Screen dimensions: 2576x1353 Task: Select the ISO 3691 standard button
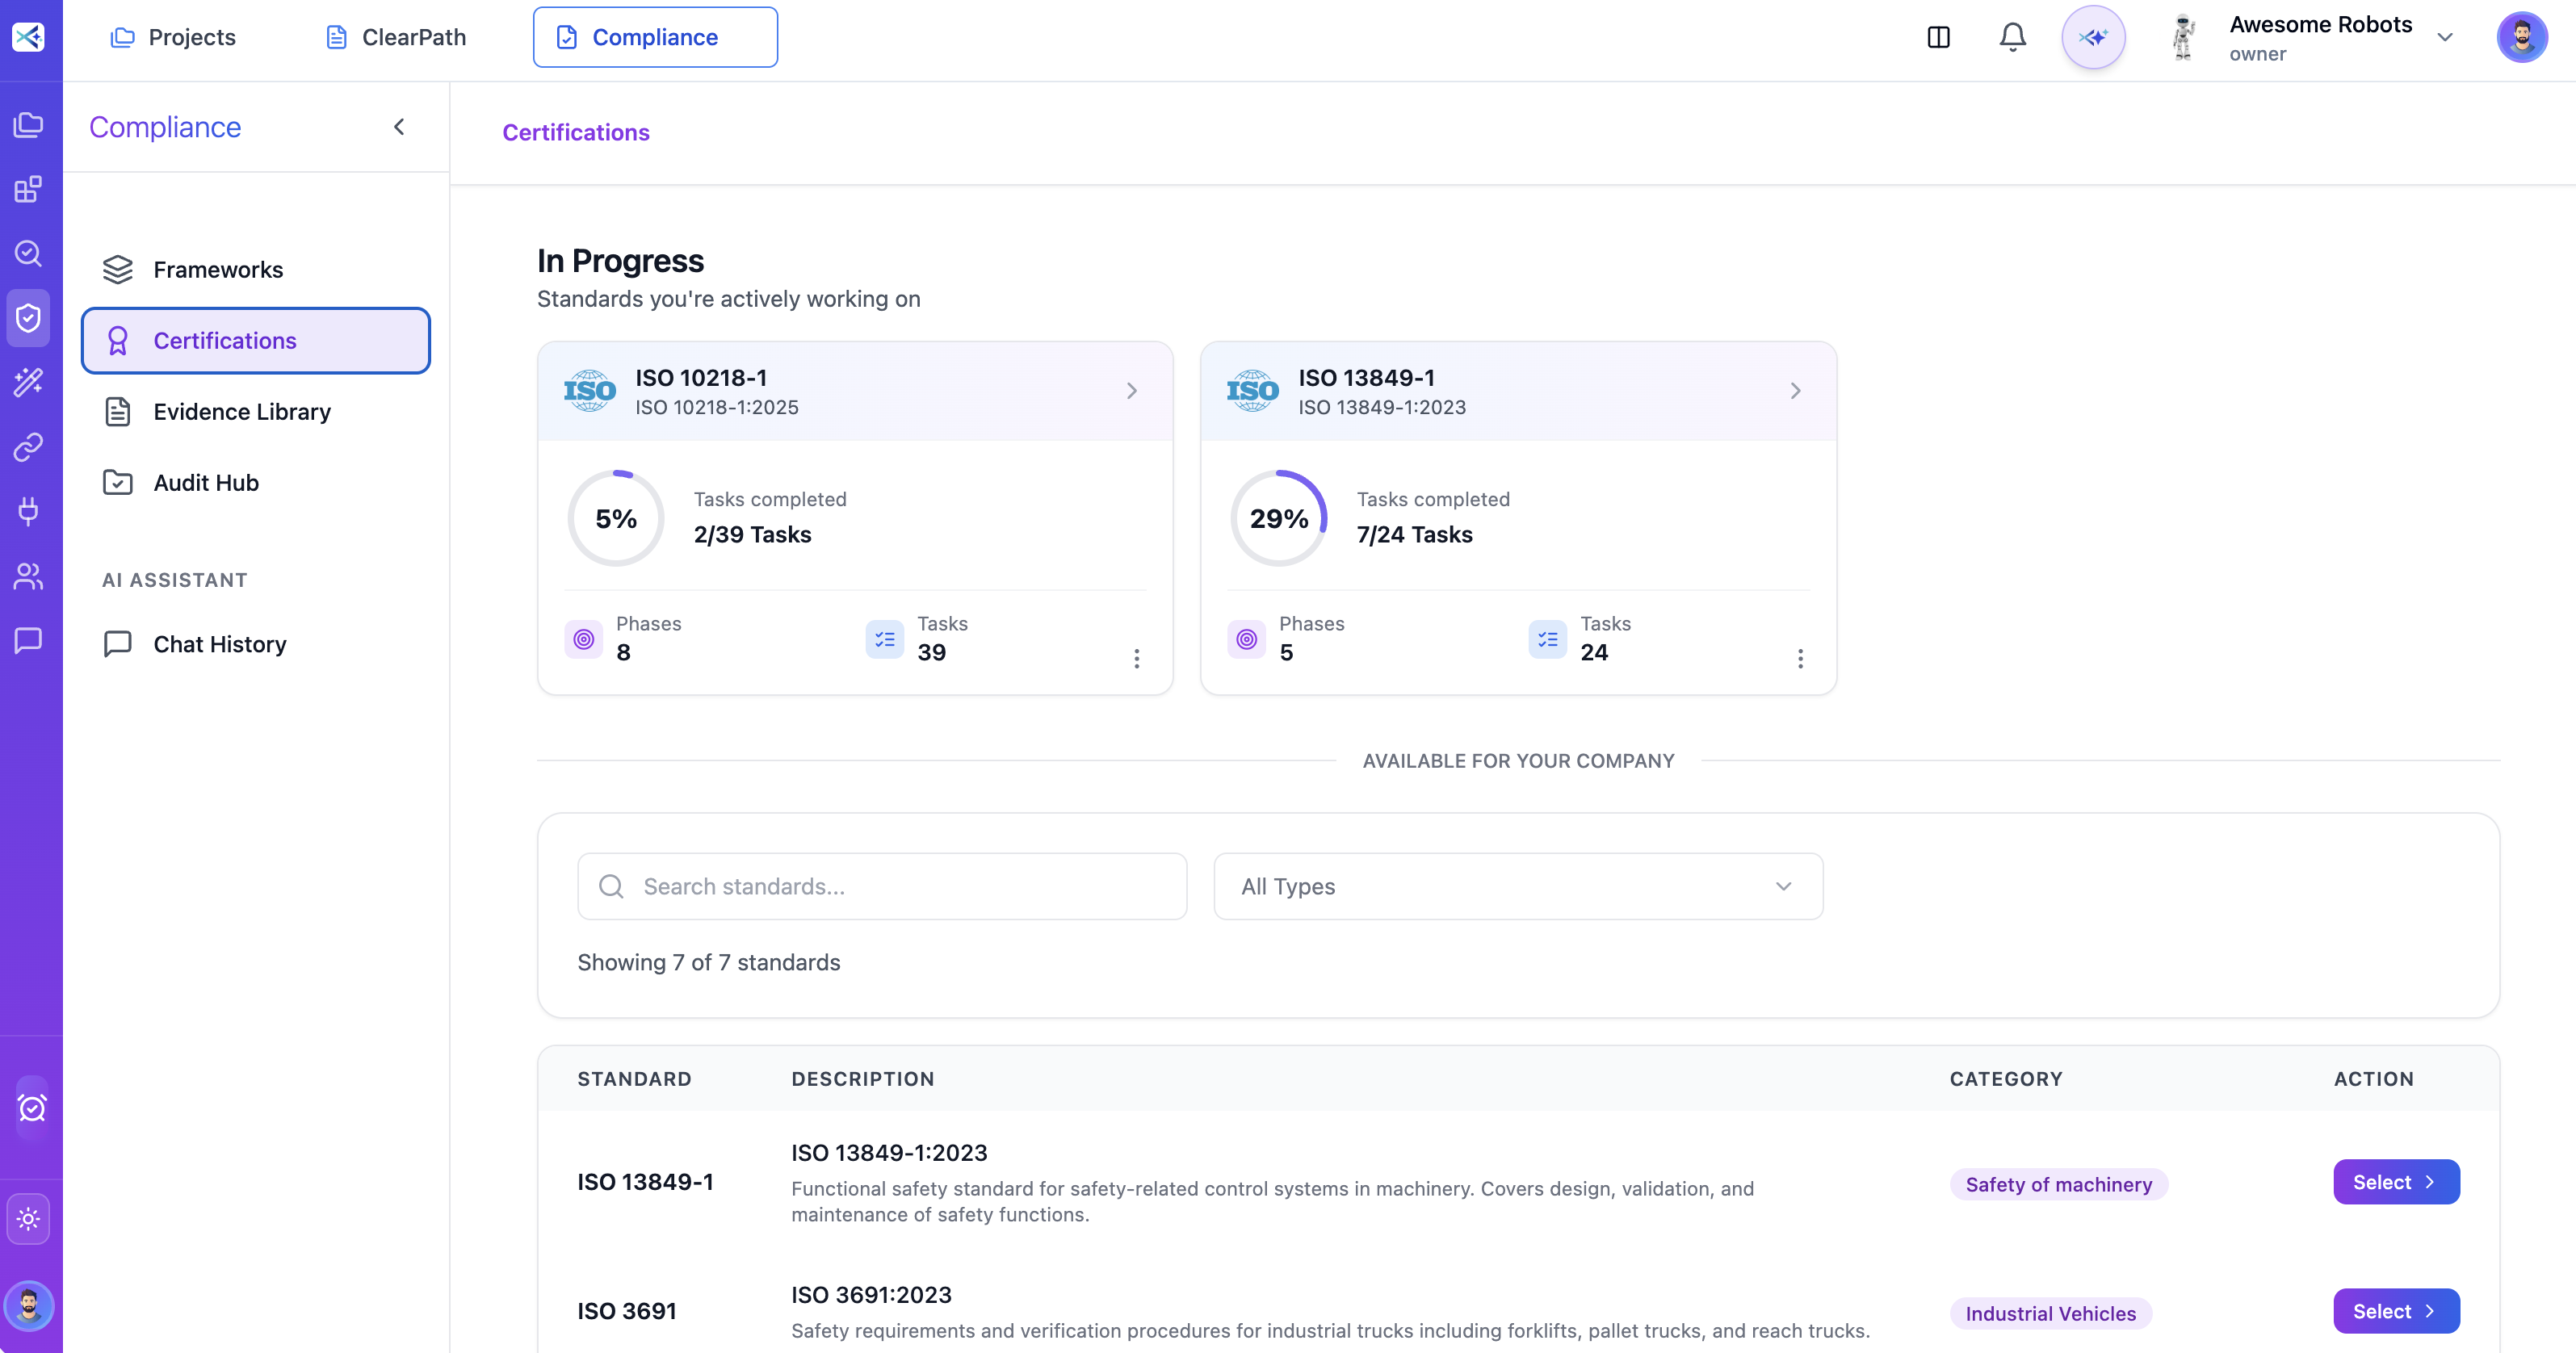point(2395,1311)
